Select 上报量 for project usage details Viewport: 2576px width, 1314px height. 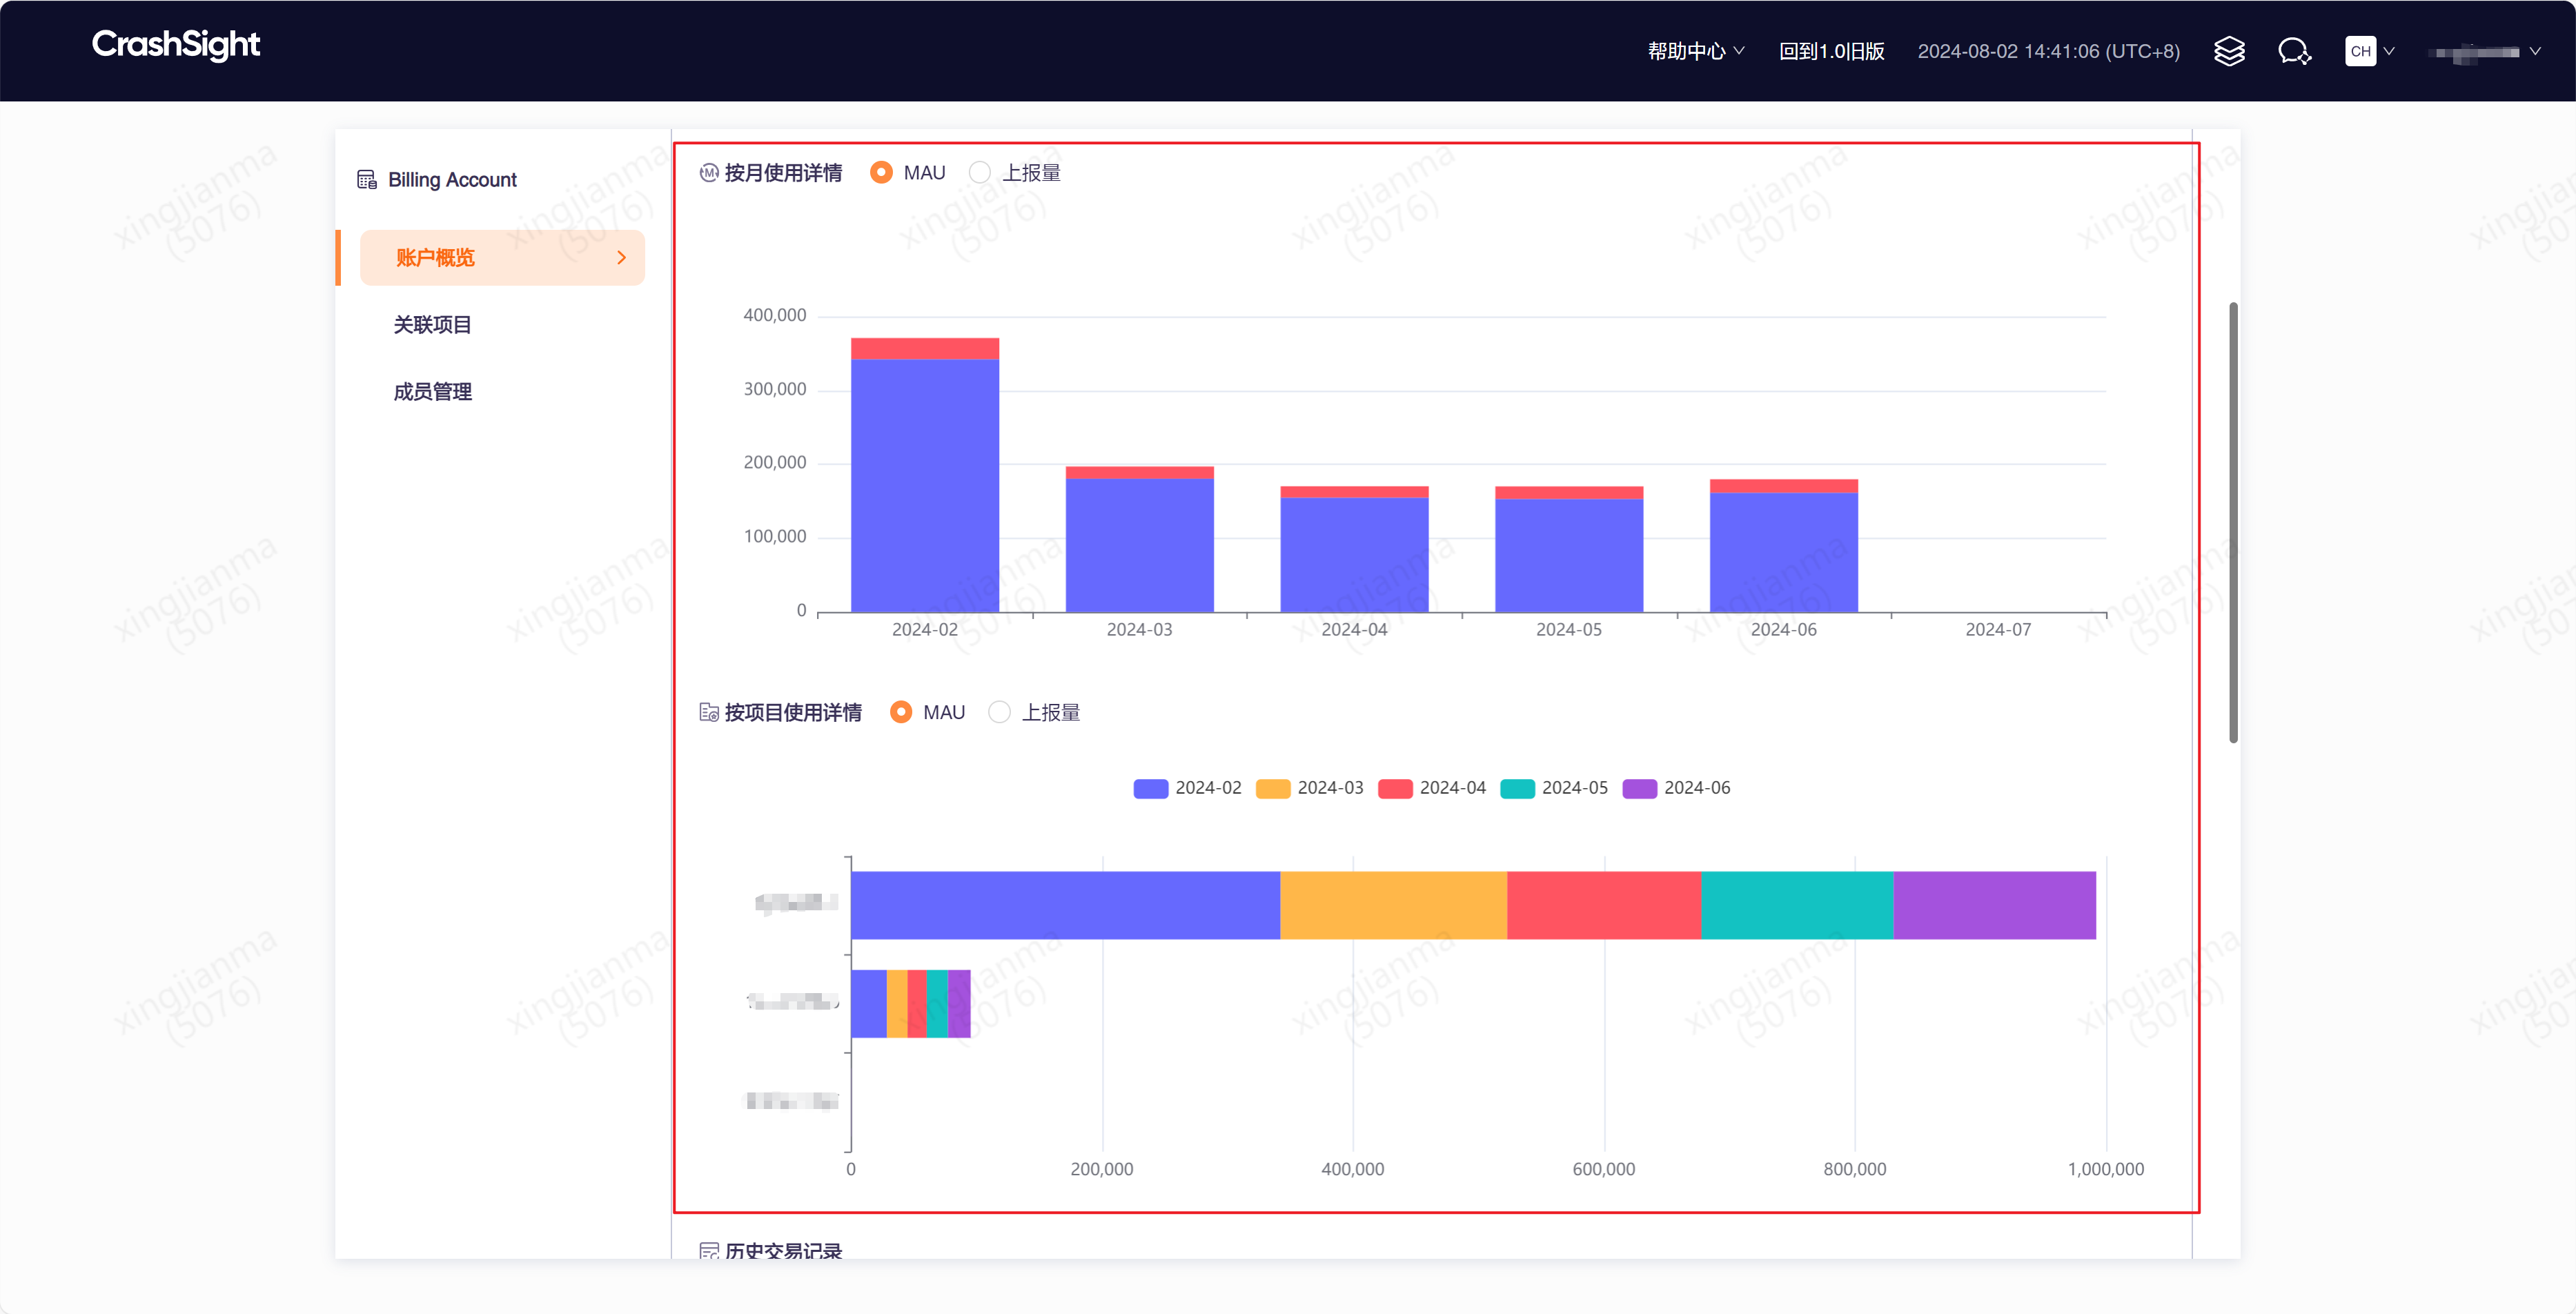tap(999, 712)
